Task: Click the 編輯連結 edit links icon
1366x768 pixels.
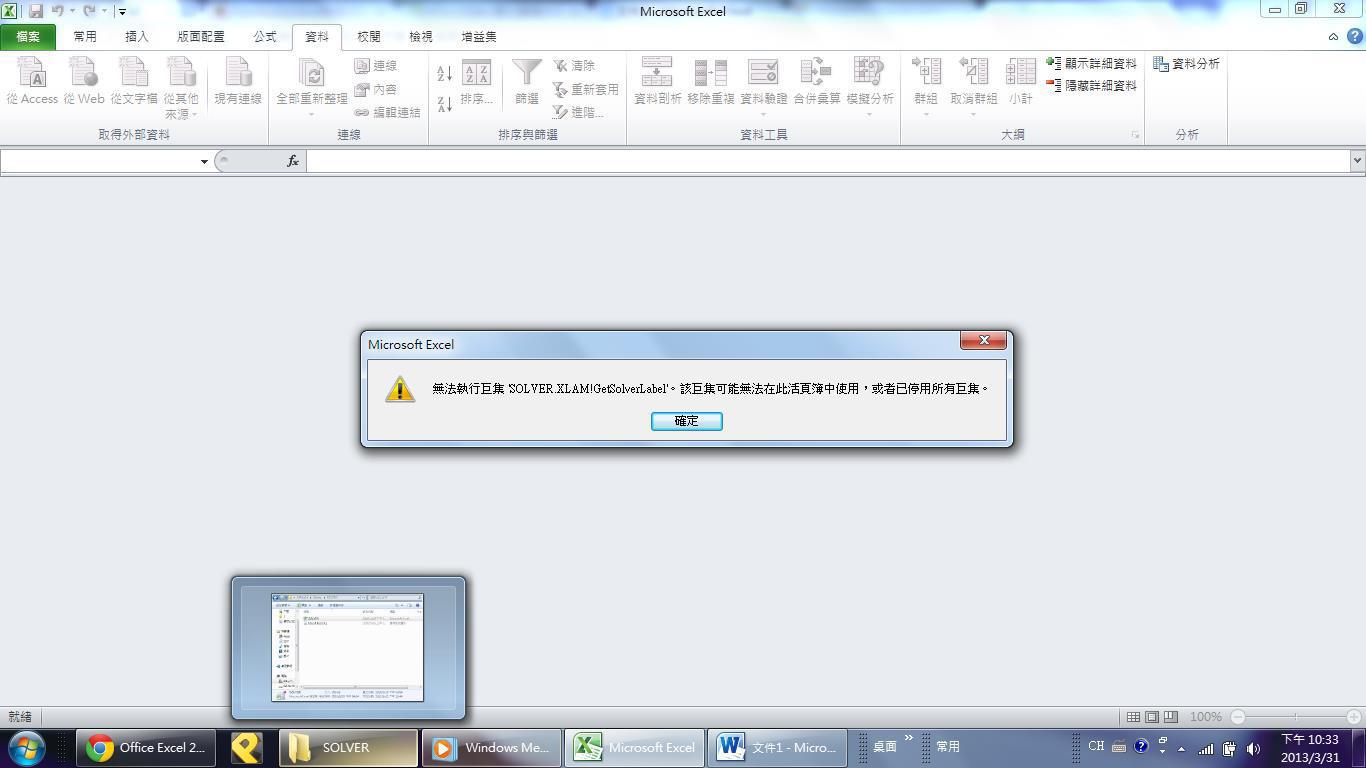Action: pos(387,112)
